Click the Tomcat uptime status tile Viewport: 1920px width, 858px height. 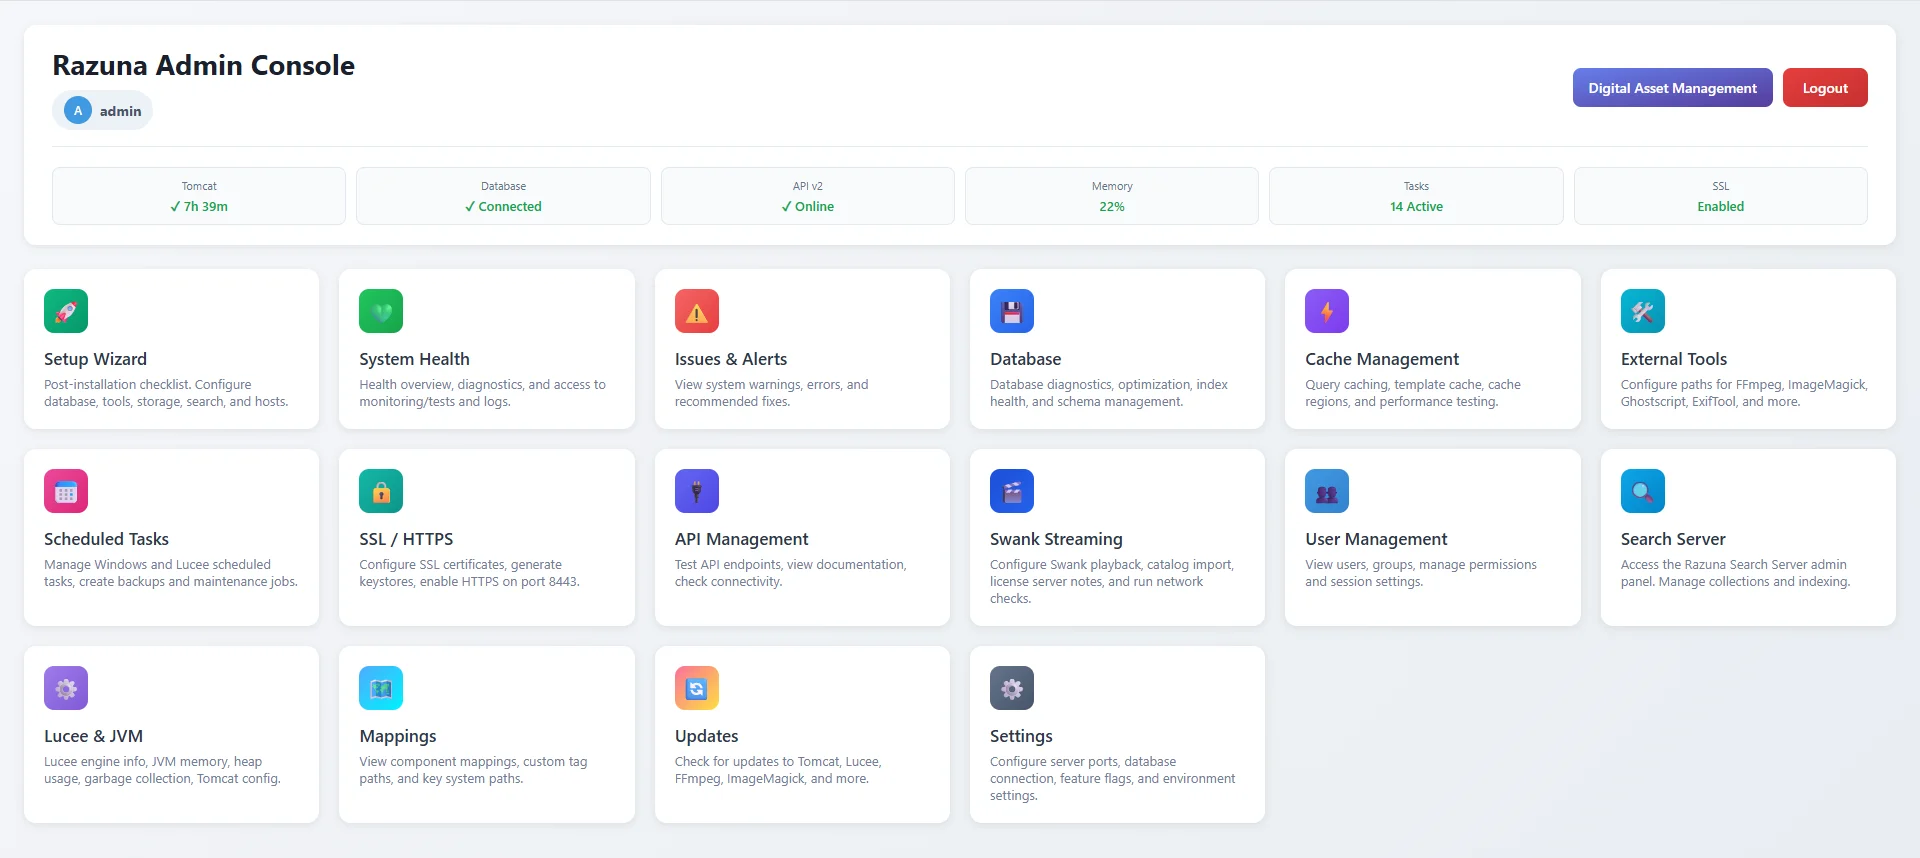(199, 196)
